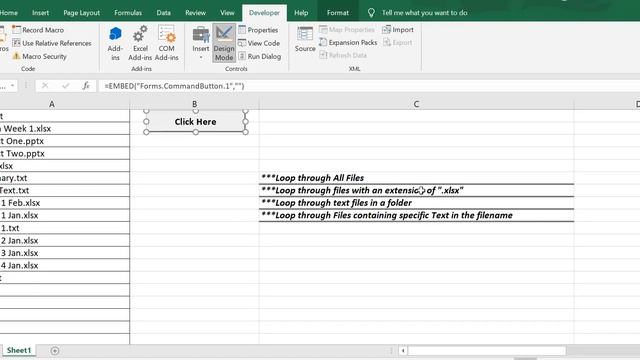Switch to the Insert tab
Viewport: 640px width, 360px height.
(x=40, y=13)
